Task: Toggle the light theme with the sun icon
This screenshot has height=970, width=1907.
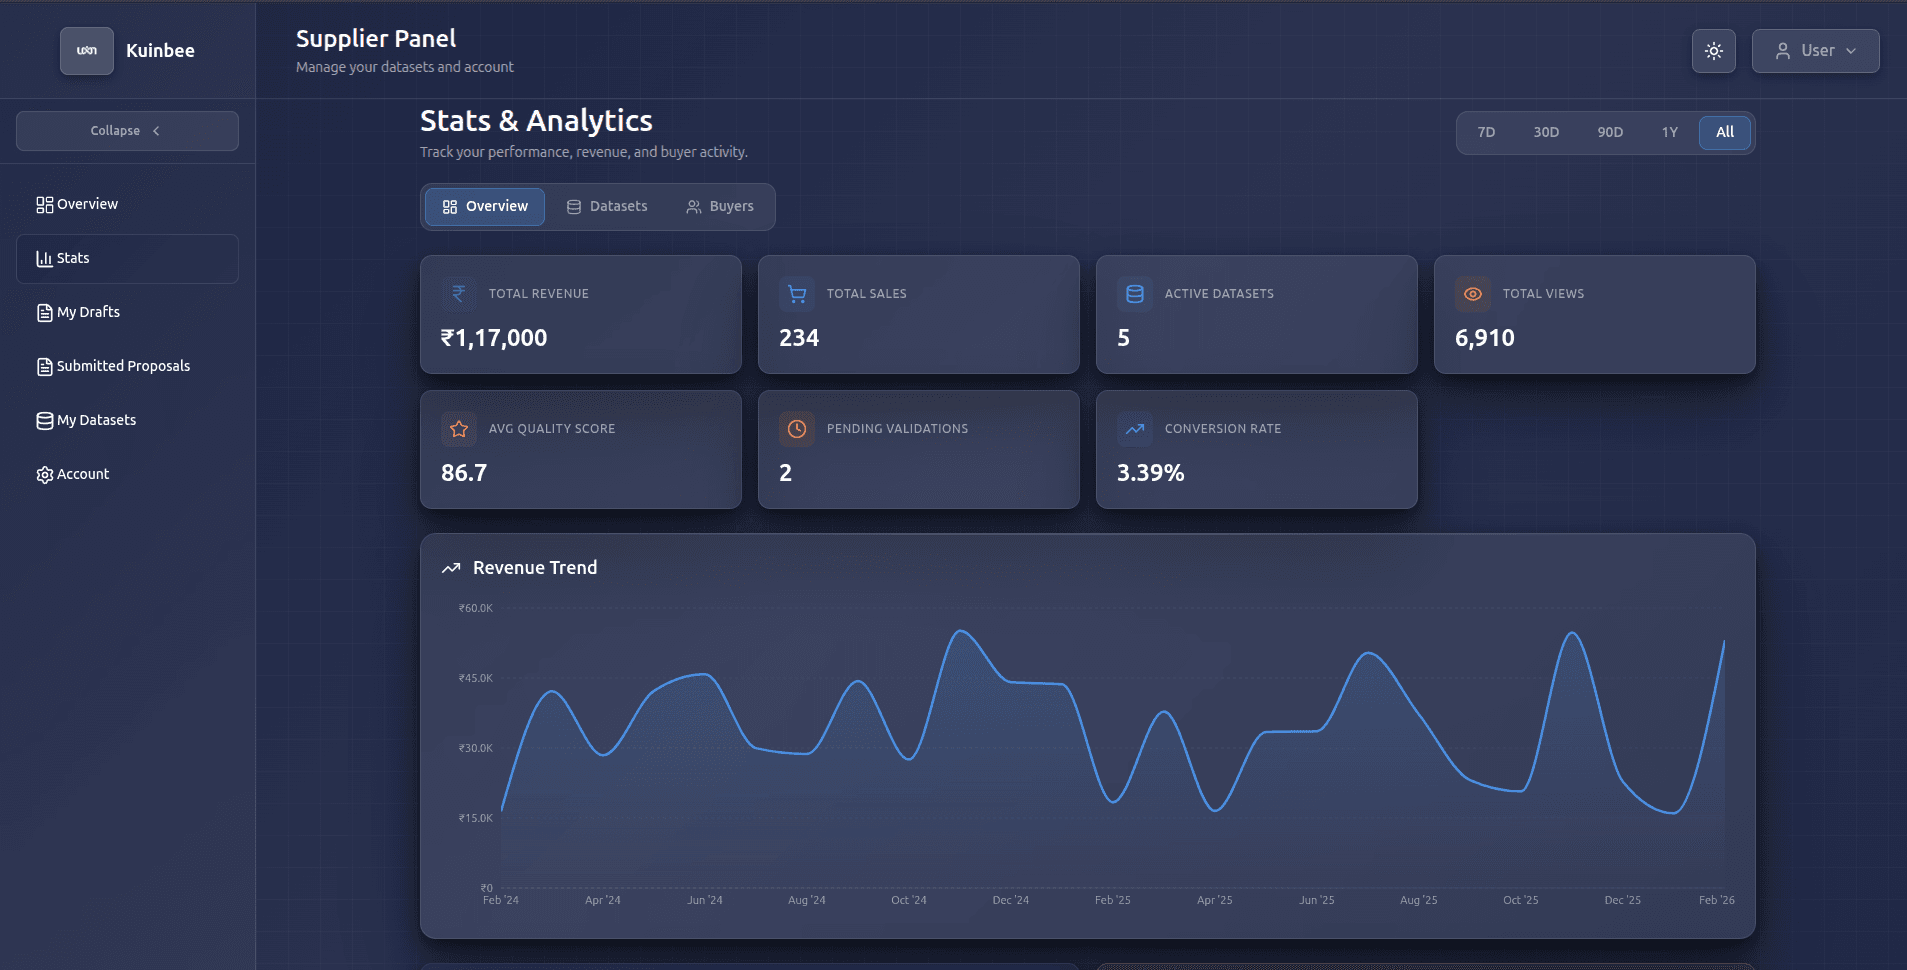Action: pos(1713,50)
